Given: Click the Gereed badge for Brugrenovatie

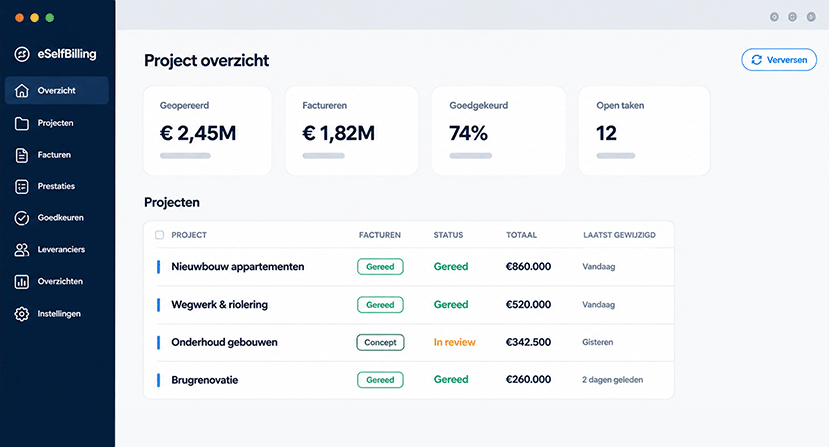Looking at the screenshot, I should [x=380, y=380].
